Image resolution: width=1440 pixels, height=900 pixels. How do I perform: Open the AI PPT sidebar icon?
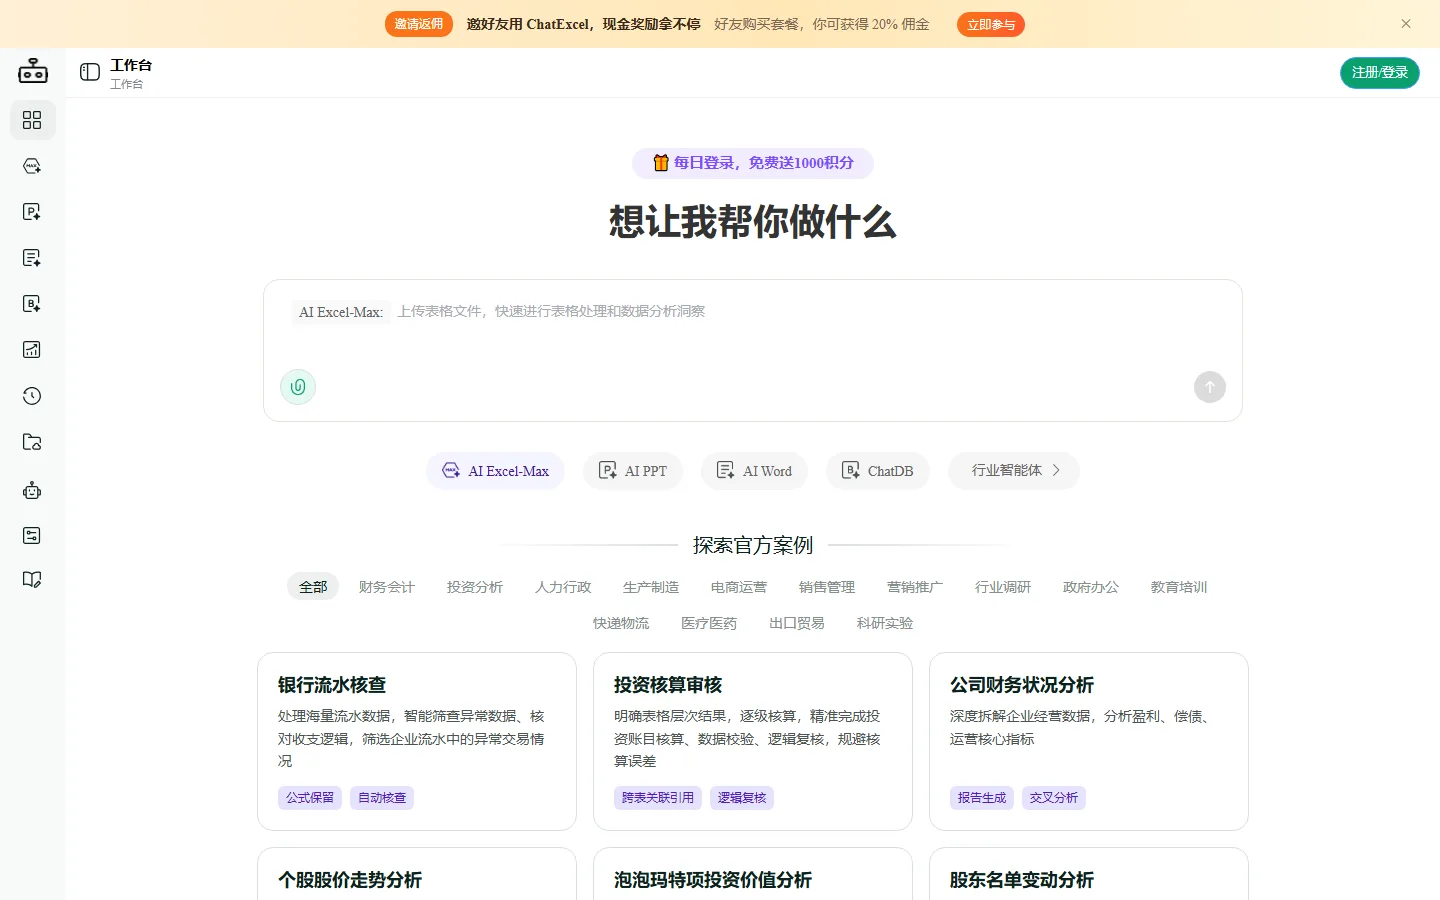point(32,212)
